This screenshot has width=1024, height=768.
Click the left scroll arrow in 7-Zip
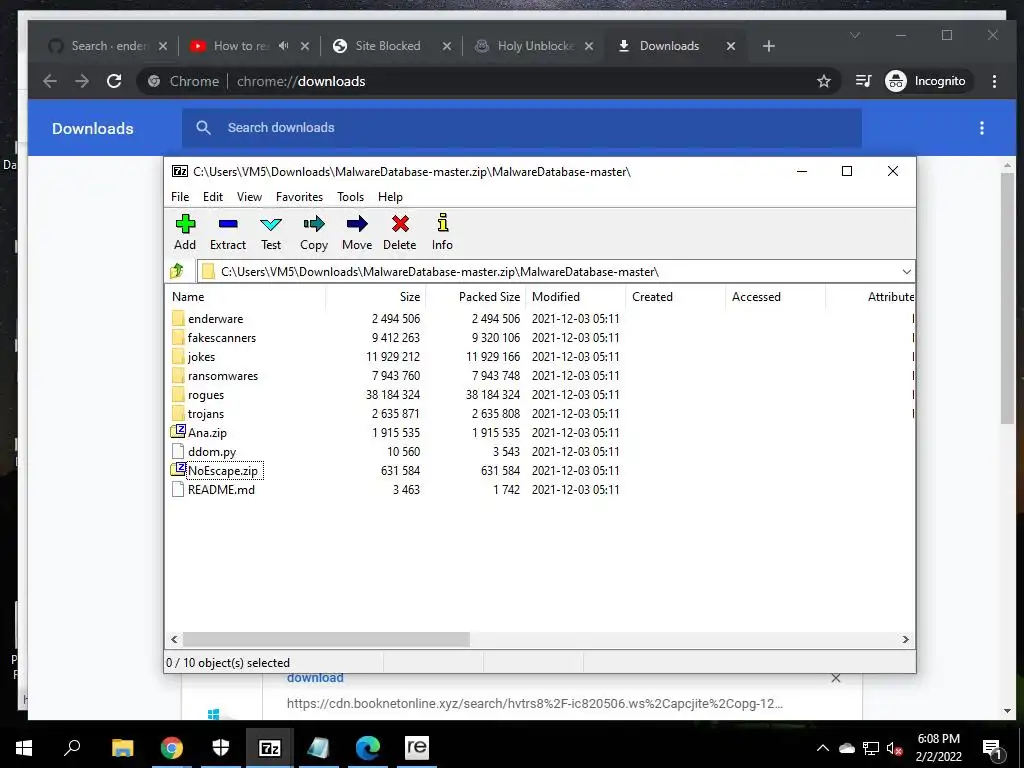tap(174, 639)
